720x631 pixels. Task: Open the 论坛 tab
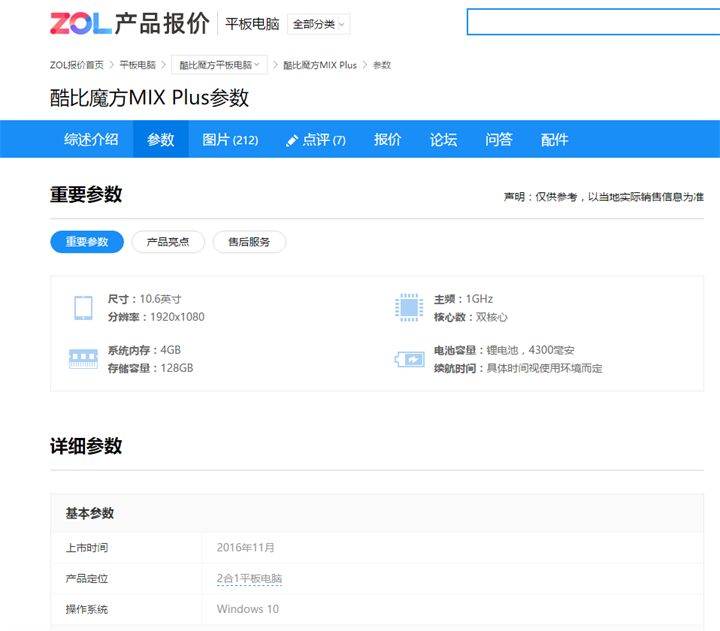pos(443,139)
